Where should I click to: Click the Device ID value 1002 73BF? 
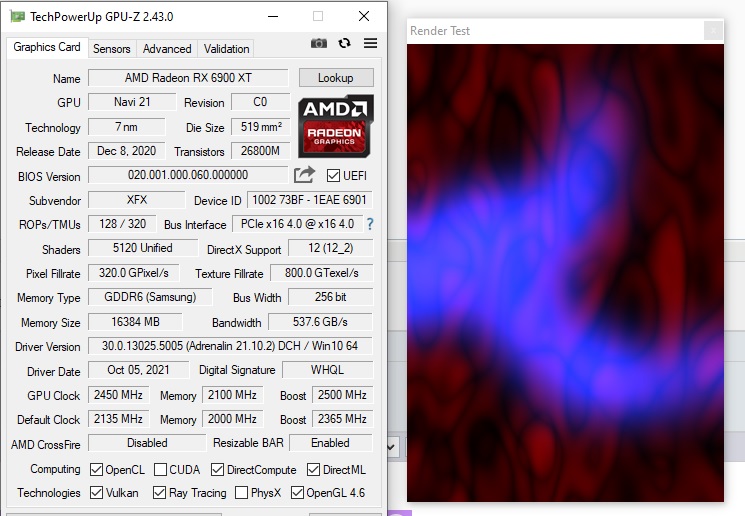tap(309, 200)
